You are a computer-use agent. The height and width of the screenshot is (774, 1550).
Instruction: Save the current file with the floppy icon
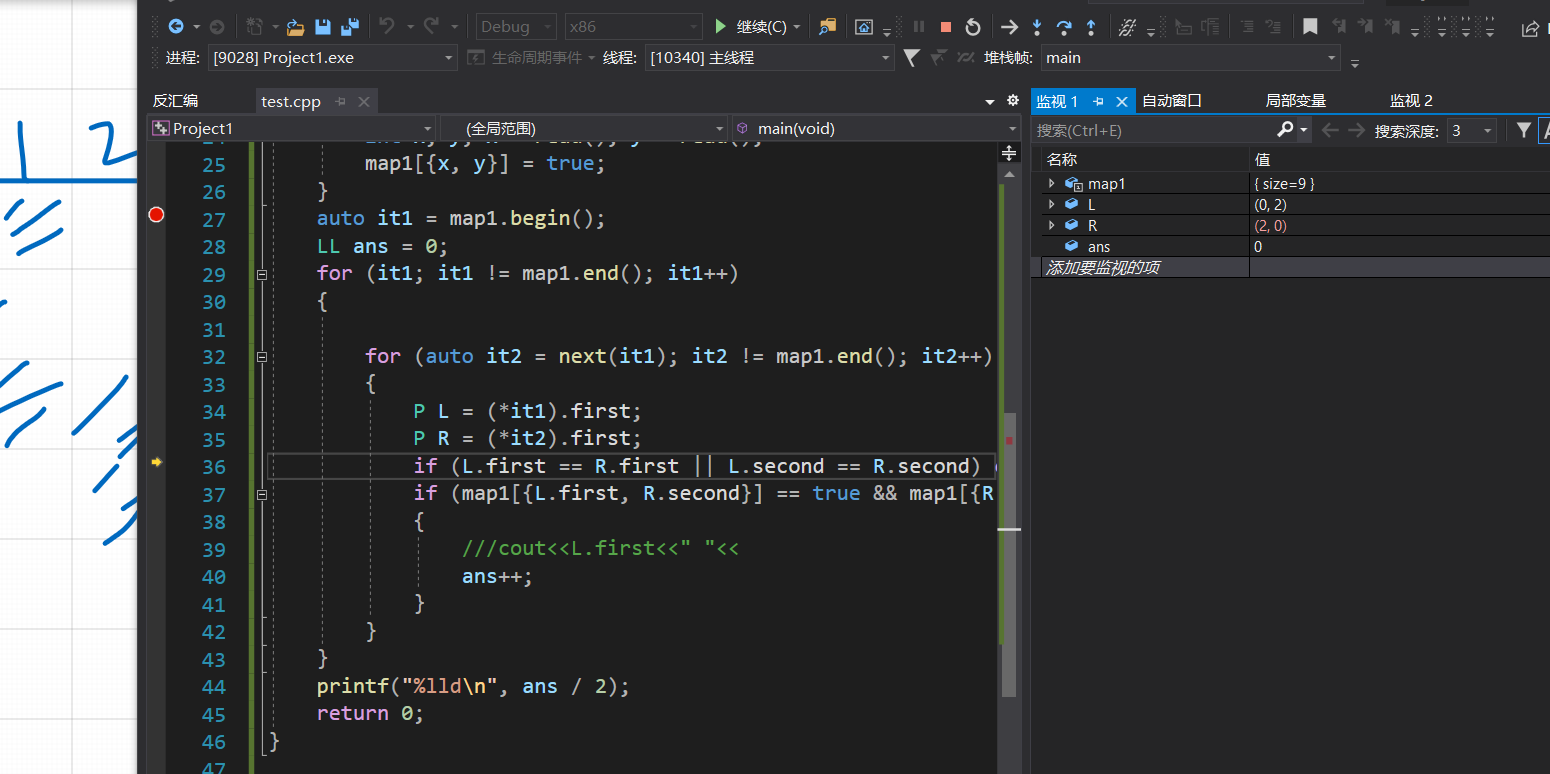point(323,27)
